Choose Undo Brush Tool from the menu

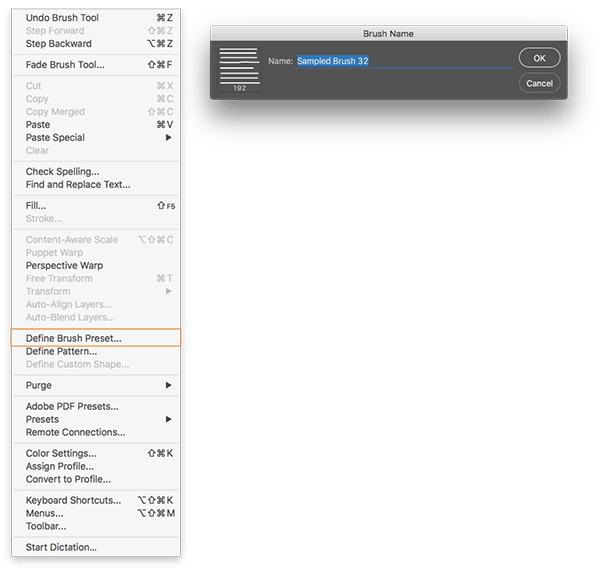click(96, 18)
